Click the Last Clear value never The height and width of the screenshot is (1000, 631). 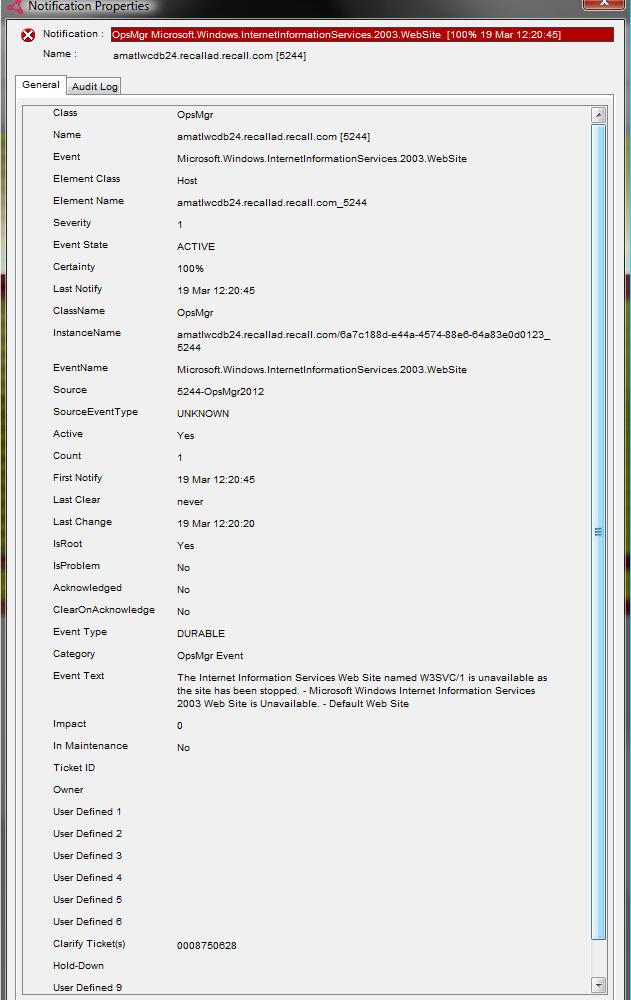click(190, 502)
